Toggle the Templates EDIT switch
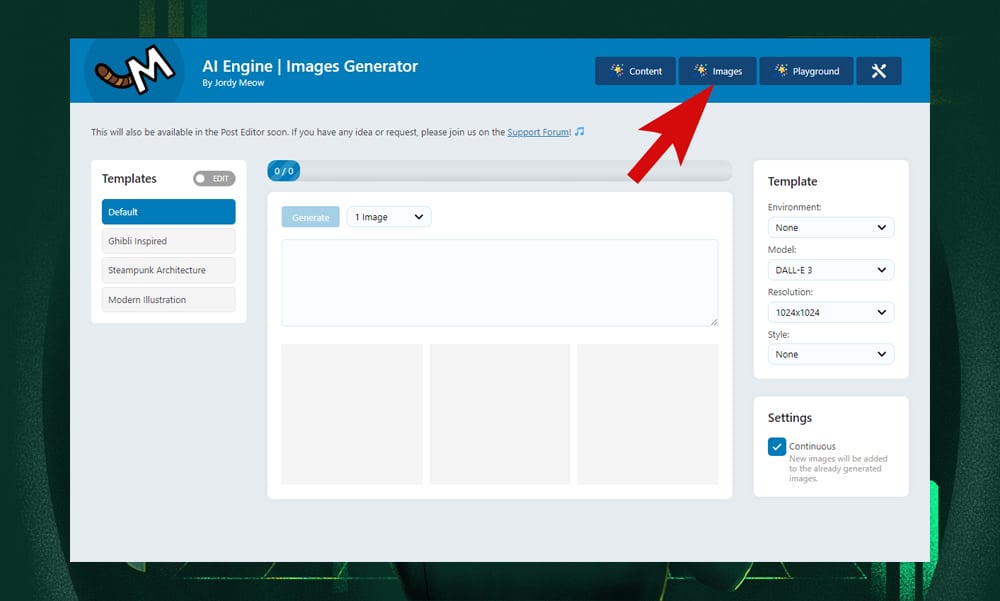This screenshot has width=1000, height=601. click(214, 179)
